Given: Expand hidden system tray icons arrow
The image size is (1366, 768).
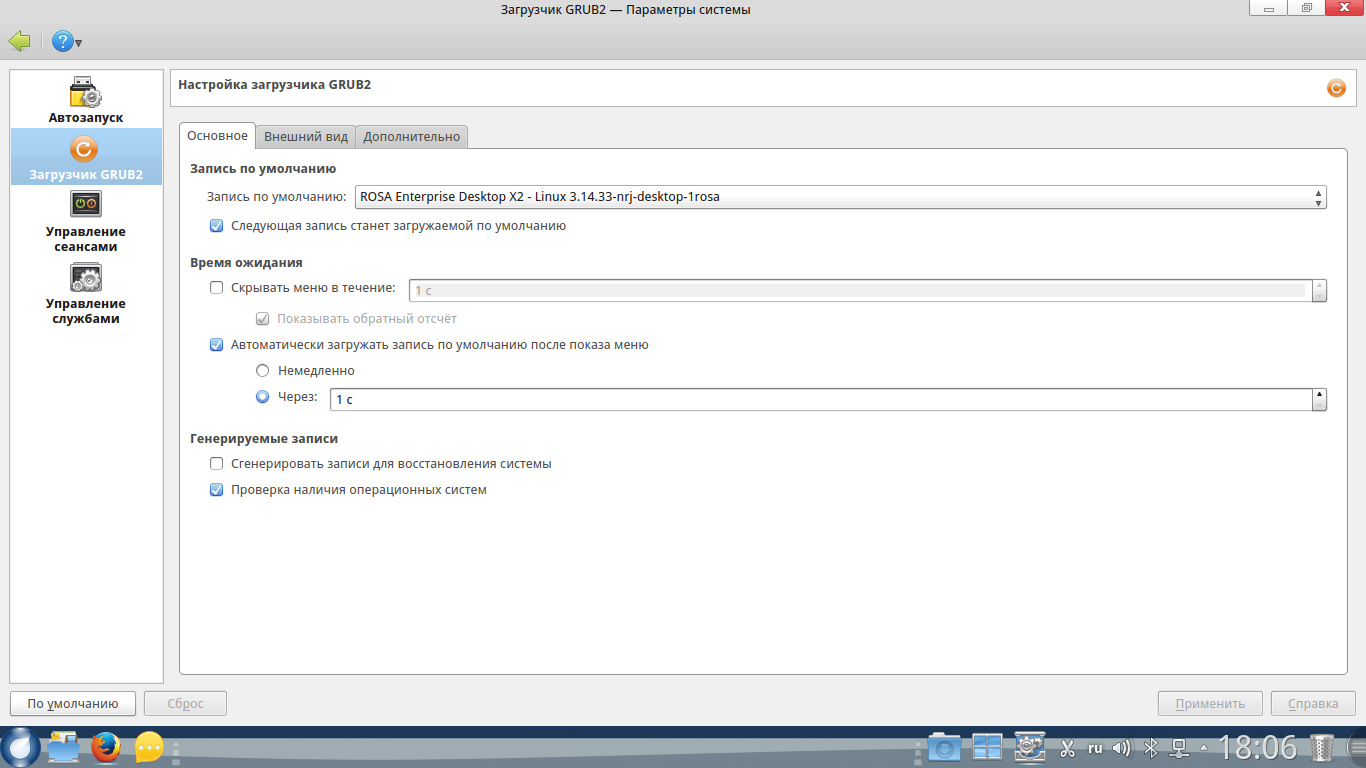Looking at the screenshot, I should click(1204, 748).
